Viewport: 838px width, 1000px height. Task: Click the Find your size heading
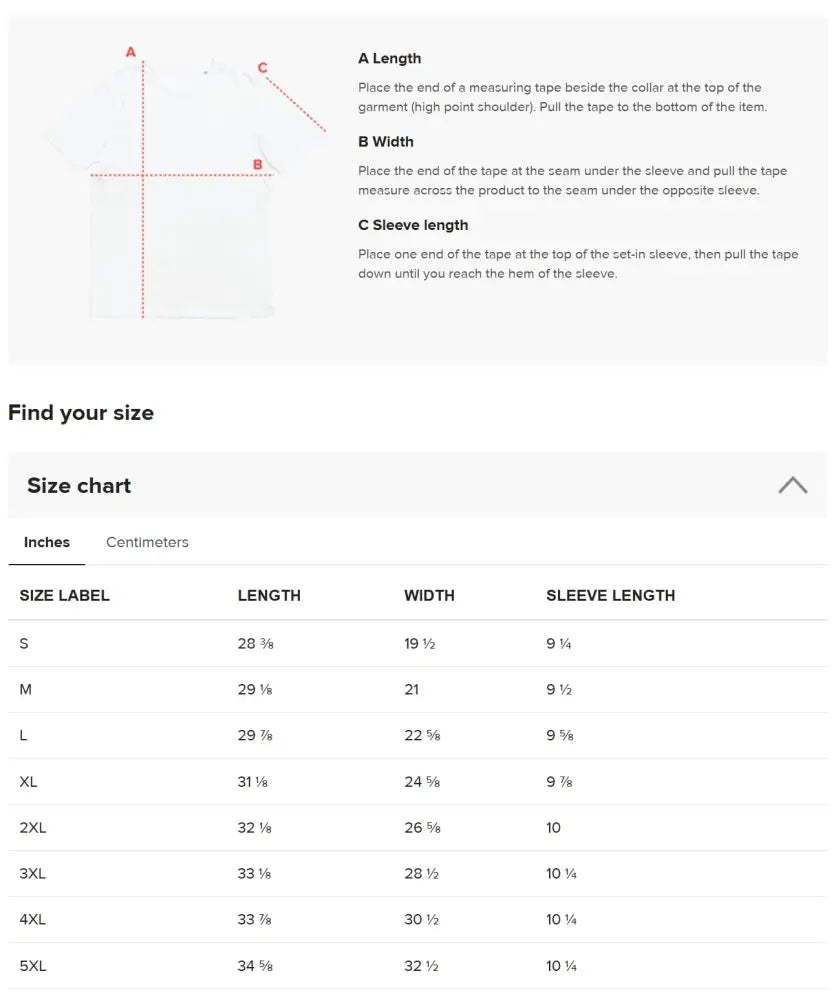(81, 413)
